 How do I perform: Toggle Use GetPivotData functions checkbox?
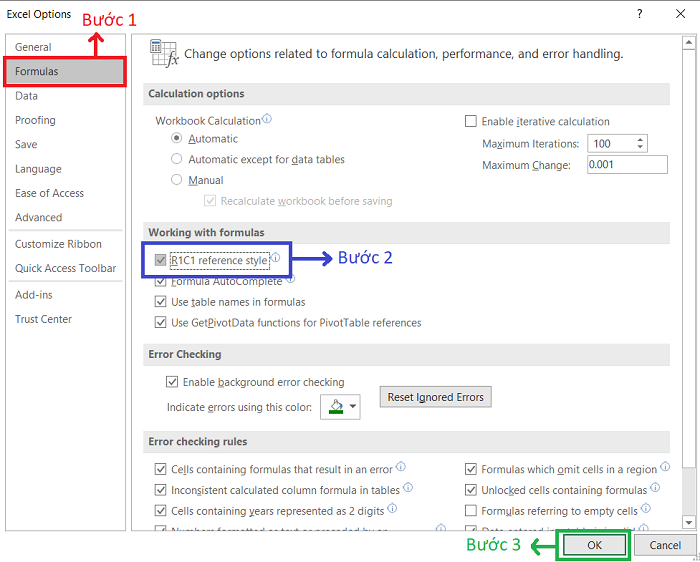[160, 322]
